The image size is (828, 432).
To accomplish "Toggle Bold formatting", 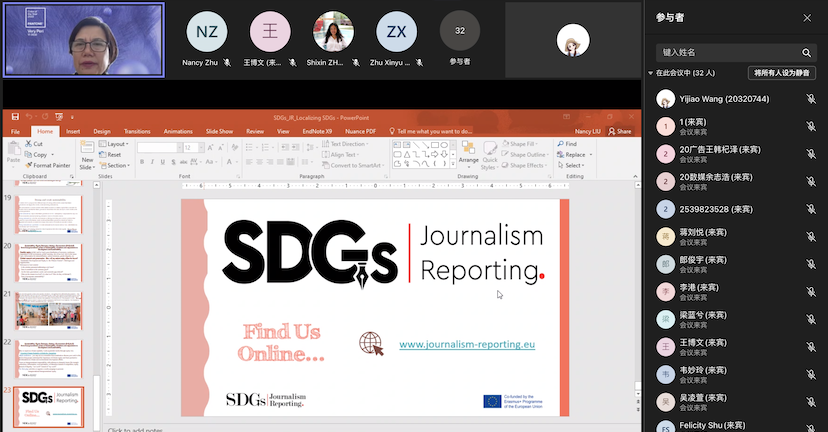I will (x=142, y=162).
